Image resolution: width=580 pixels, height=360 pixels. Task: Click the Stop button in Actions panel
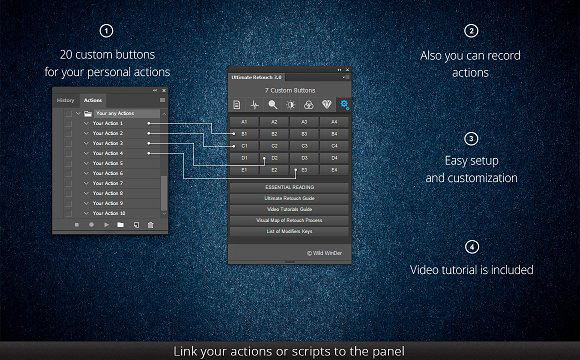point(77,225)
